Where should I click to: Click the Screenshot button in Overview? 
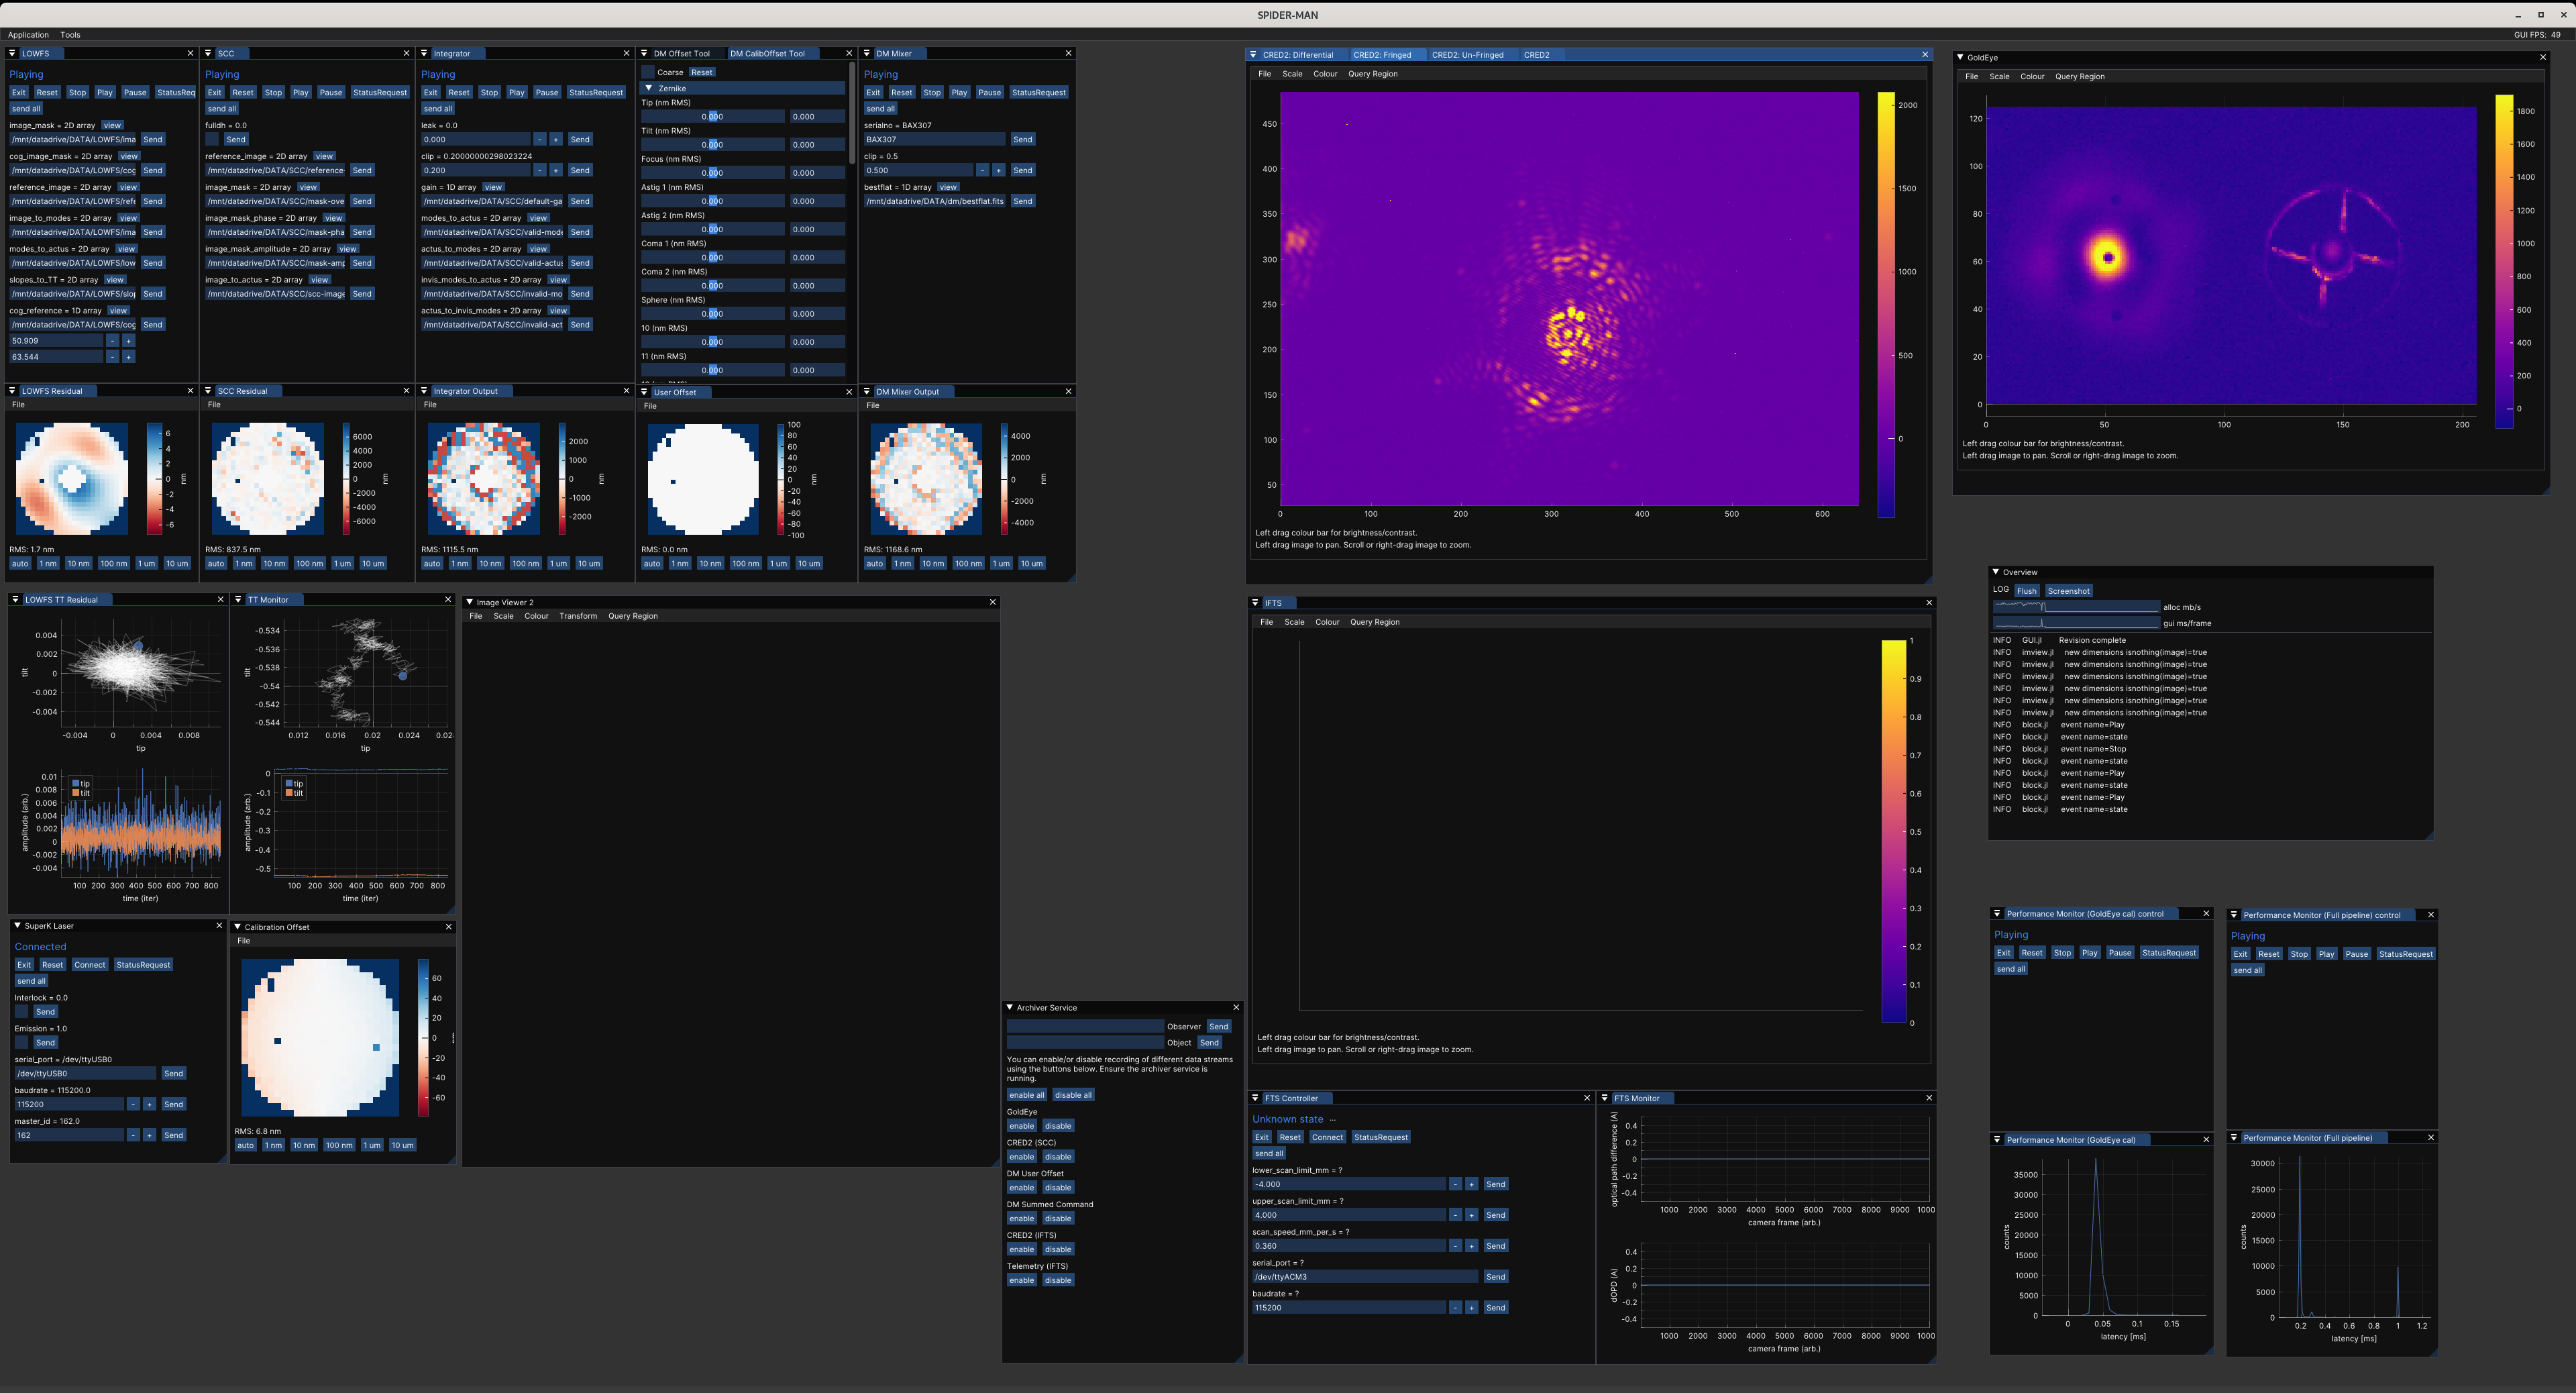click(2068, 591)
